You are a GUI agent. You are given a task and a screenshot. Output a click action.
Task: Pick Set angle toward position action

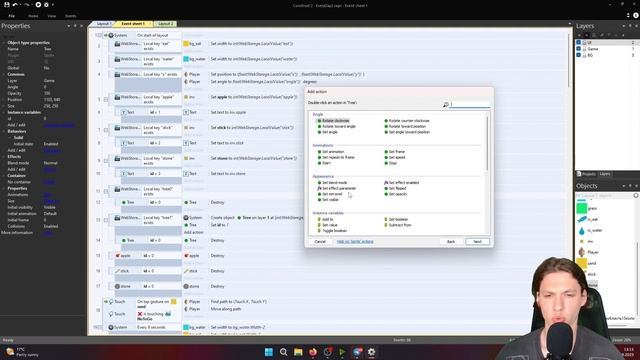click(407, 132)
